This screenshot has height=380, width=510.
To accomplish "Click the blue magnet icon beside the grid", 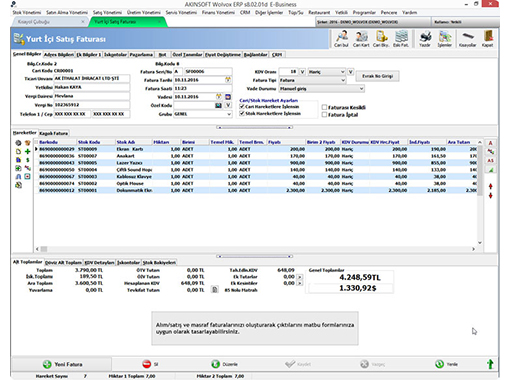I will pos(18,177).
